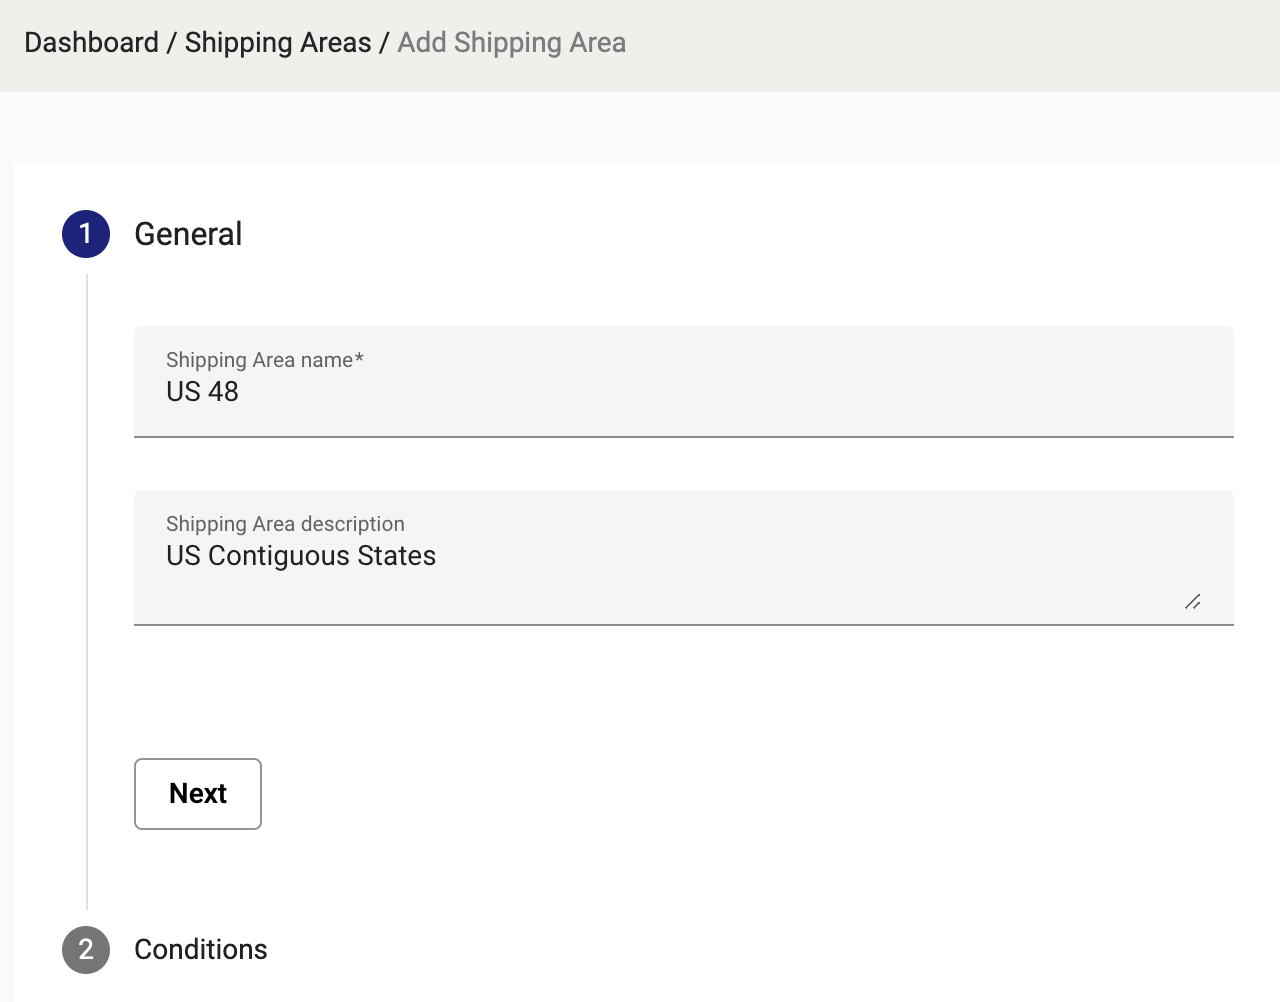
Task: Click the 'Shipping Area description' label
Action: point(285,524)
